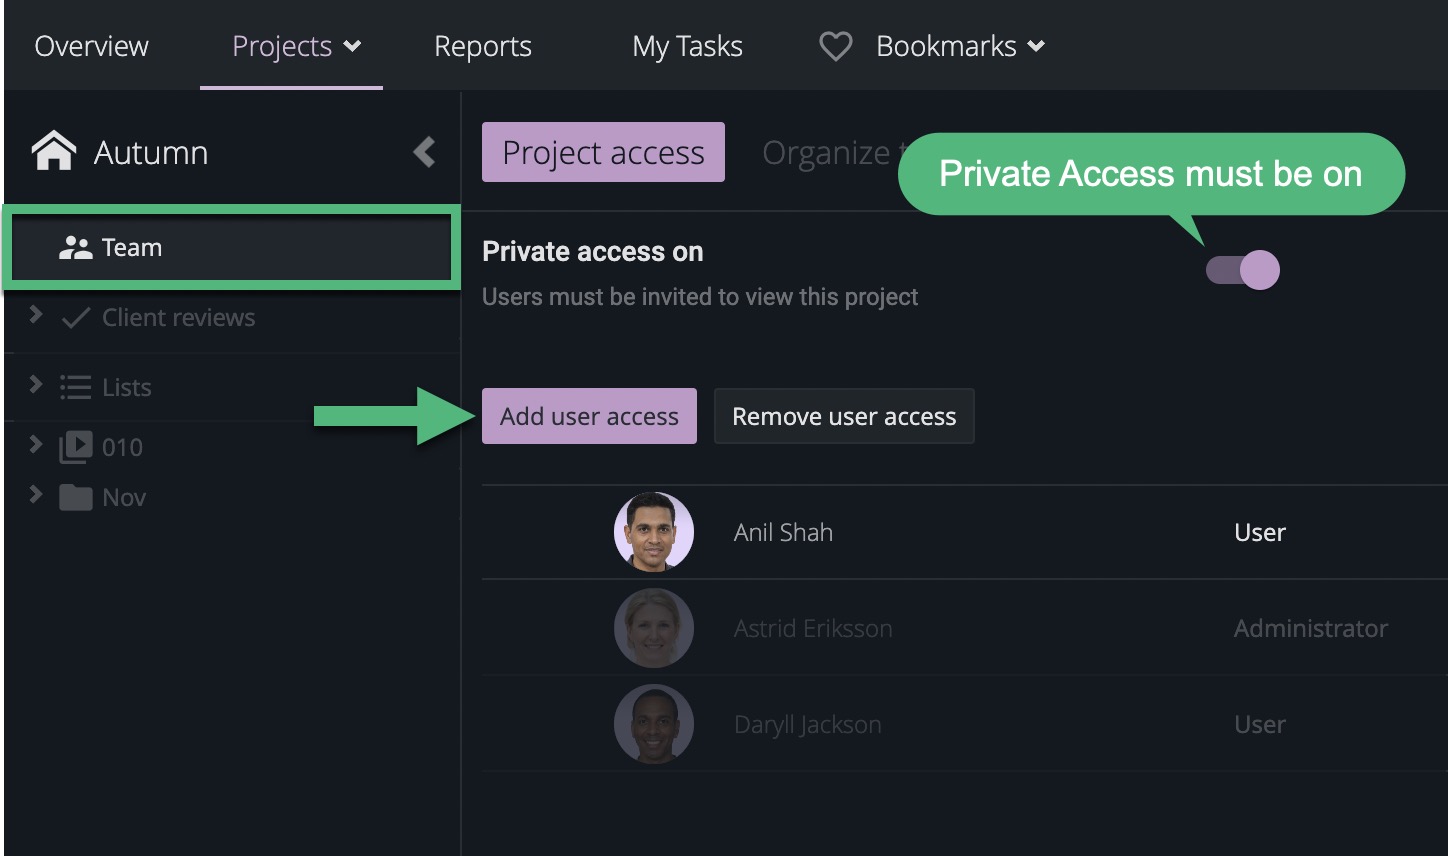Click the list icon next to Lists
The height and width of the screenshot is (856, 1448).
76,387
